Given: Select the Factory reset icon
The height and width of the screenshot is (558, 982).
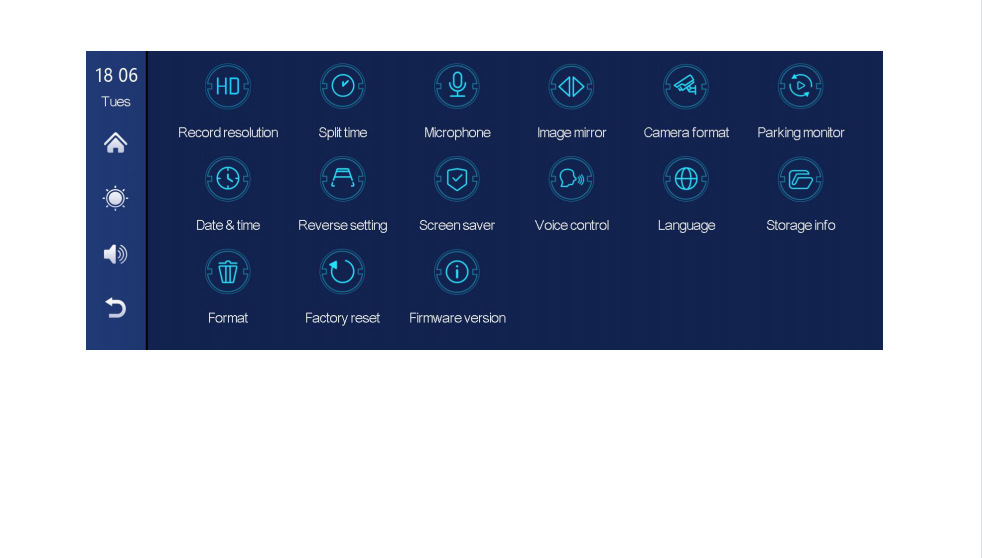Looking at the screenshot, I should (x=343, y=272).
